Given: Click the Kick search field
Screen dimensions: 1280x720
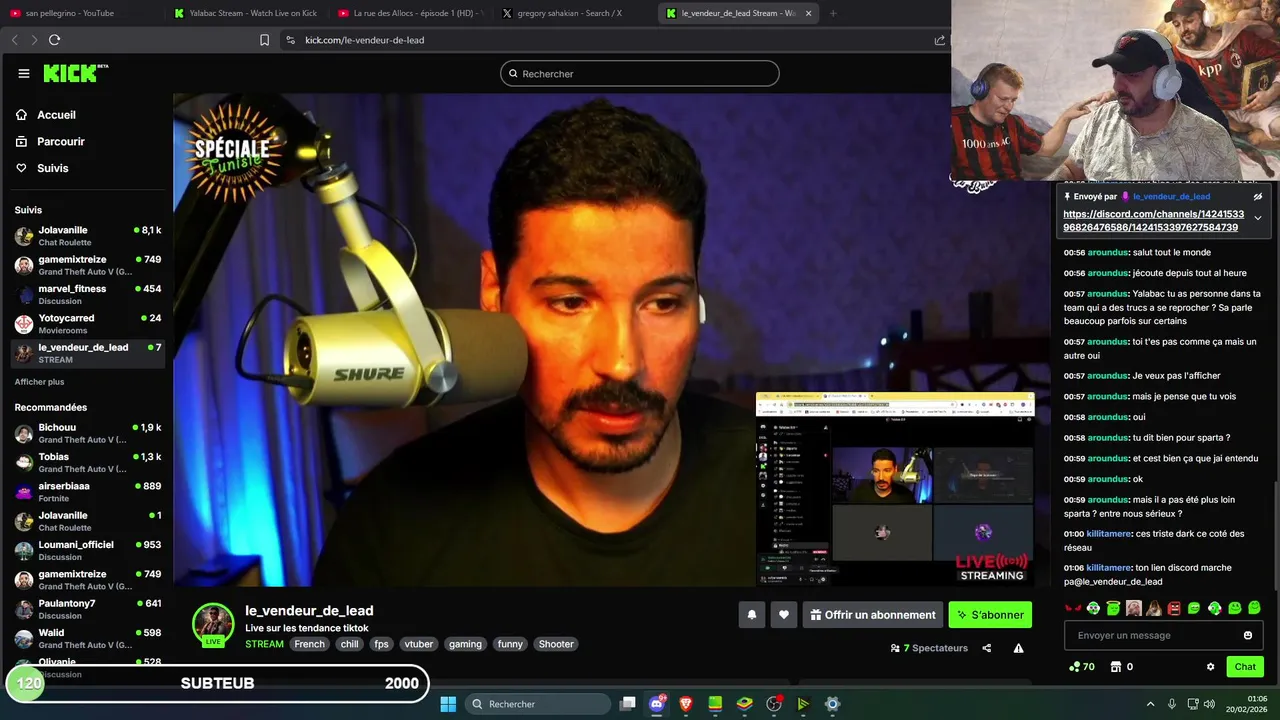Looking at the screenshot, I should (x=640, y=73).
